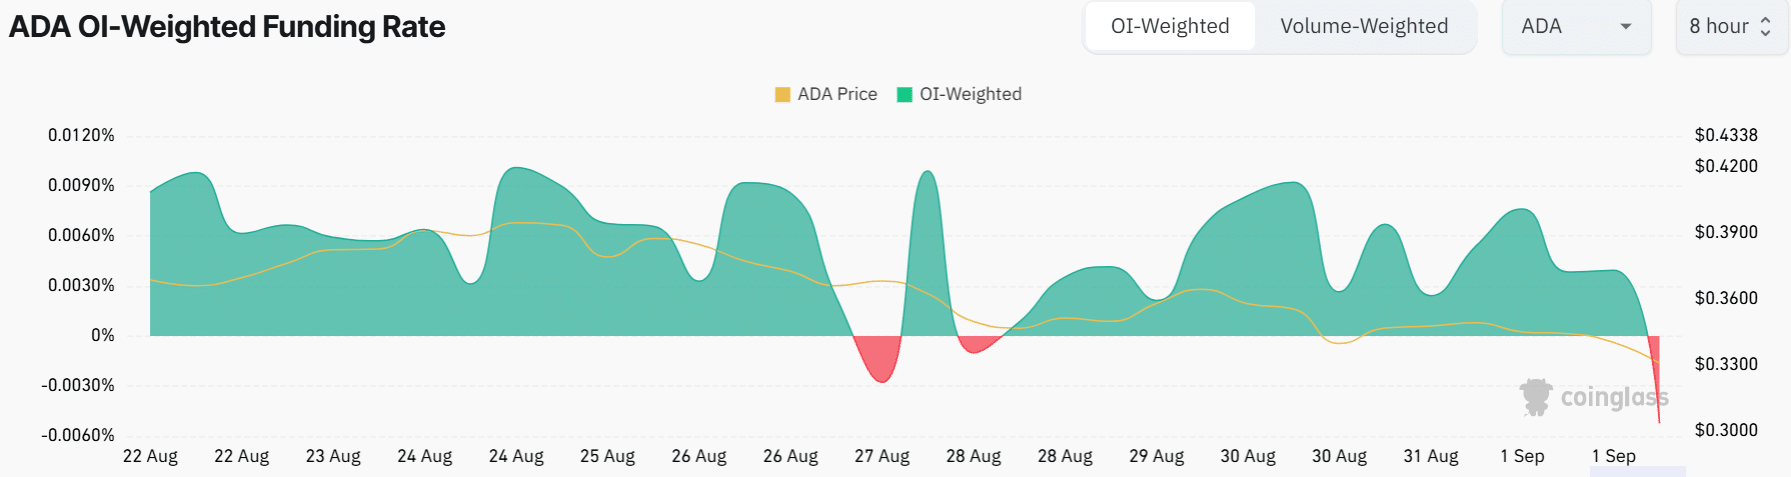Click the green OI-Weighted legend swatch
1791x477 pixels.
[904, 95]
